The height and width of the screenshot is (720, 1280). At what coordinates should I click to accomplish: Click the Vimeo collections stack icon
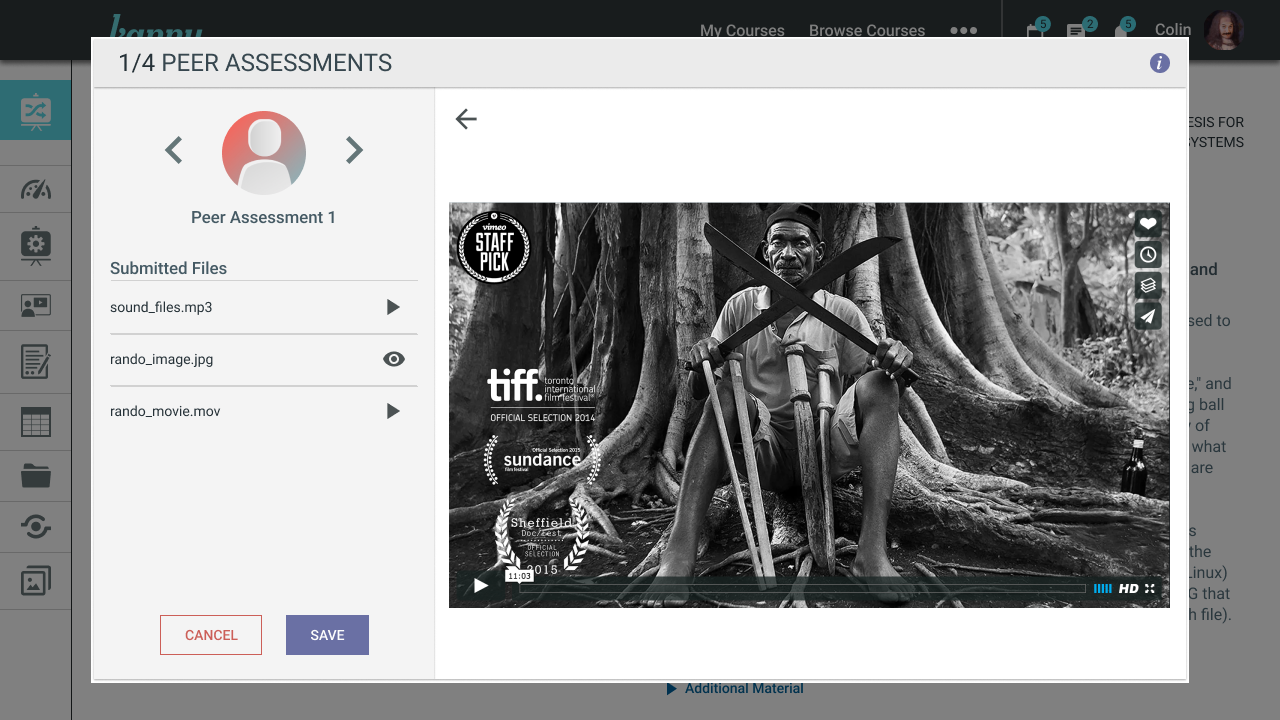click(1148, 285)
